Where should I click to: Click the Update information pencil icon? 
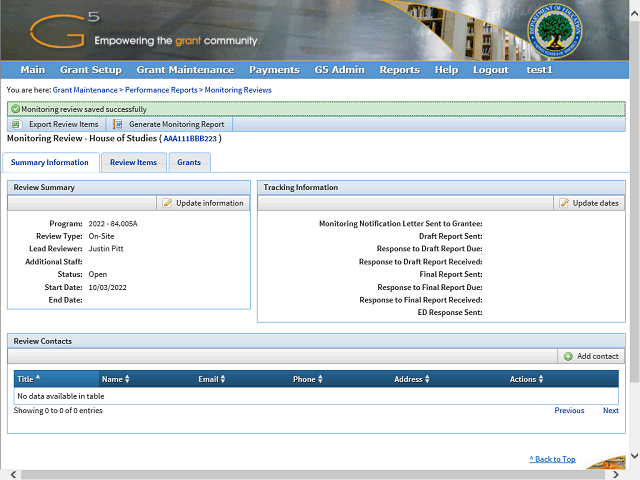167,203
